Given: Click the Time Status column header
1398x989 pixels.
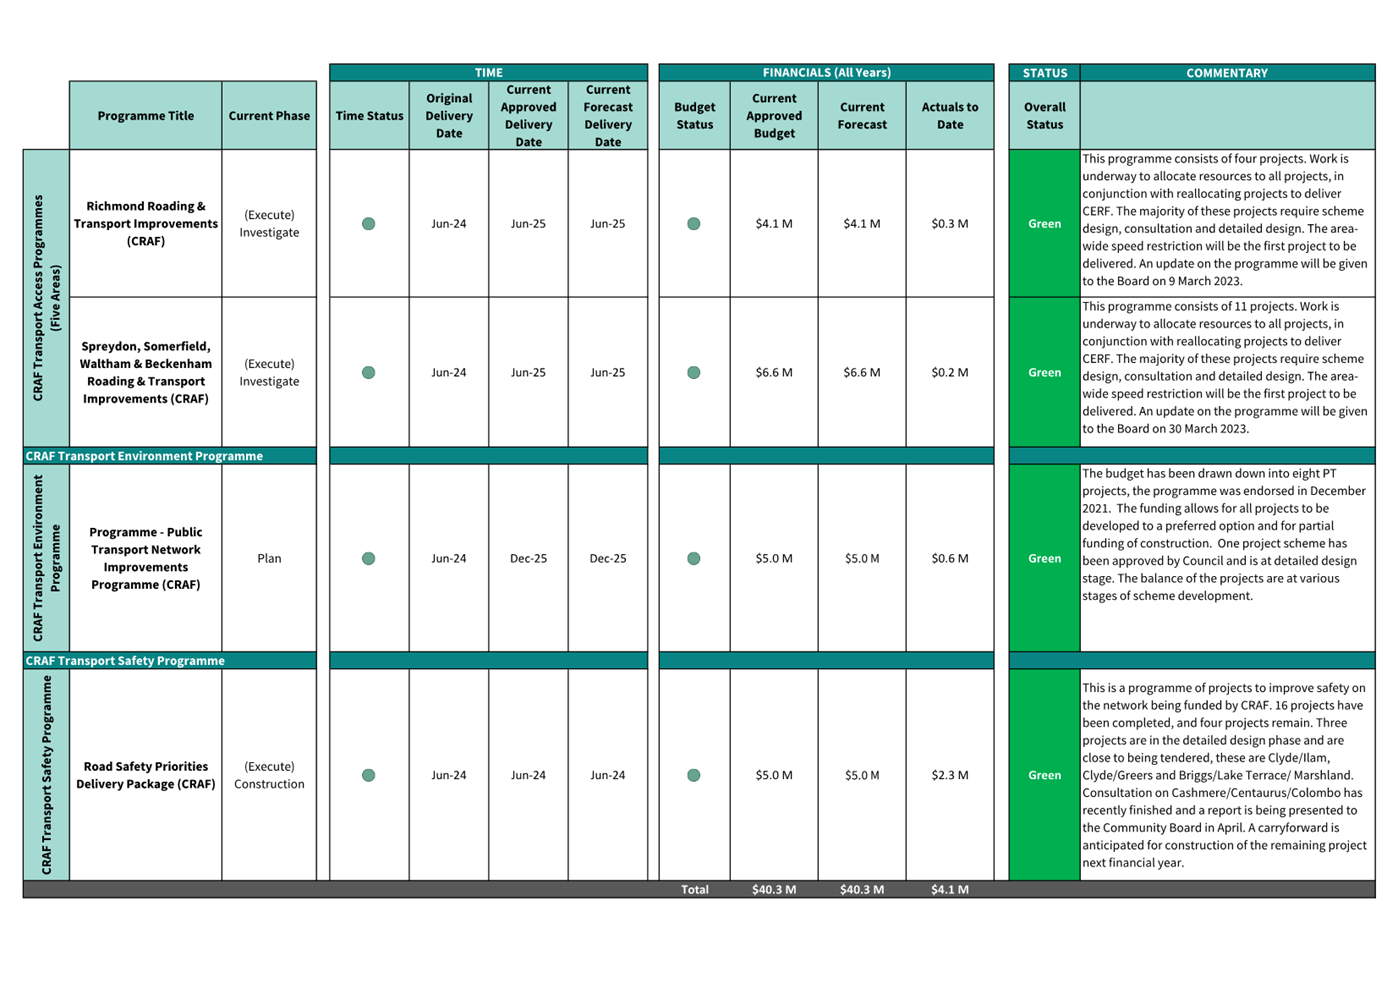Looking at the screenshot, I should [x=369, y=116].
